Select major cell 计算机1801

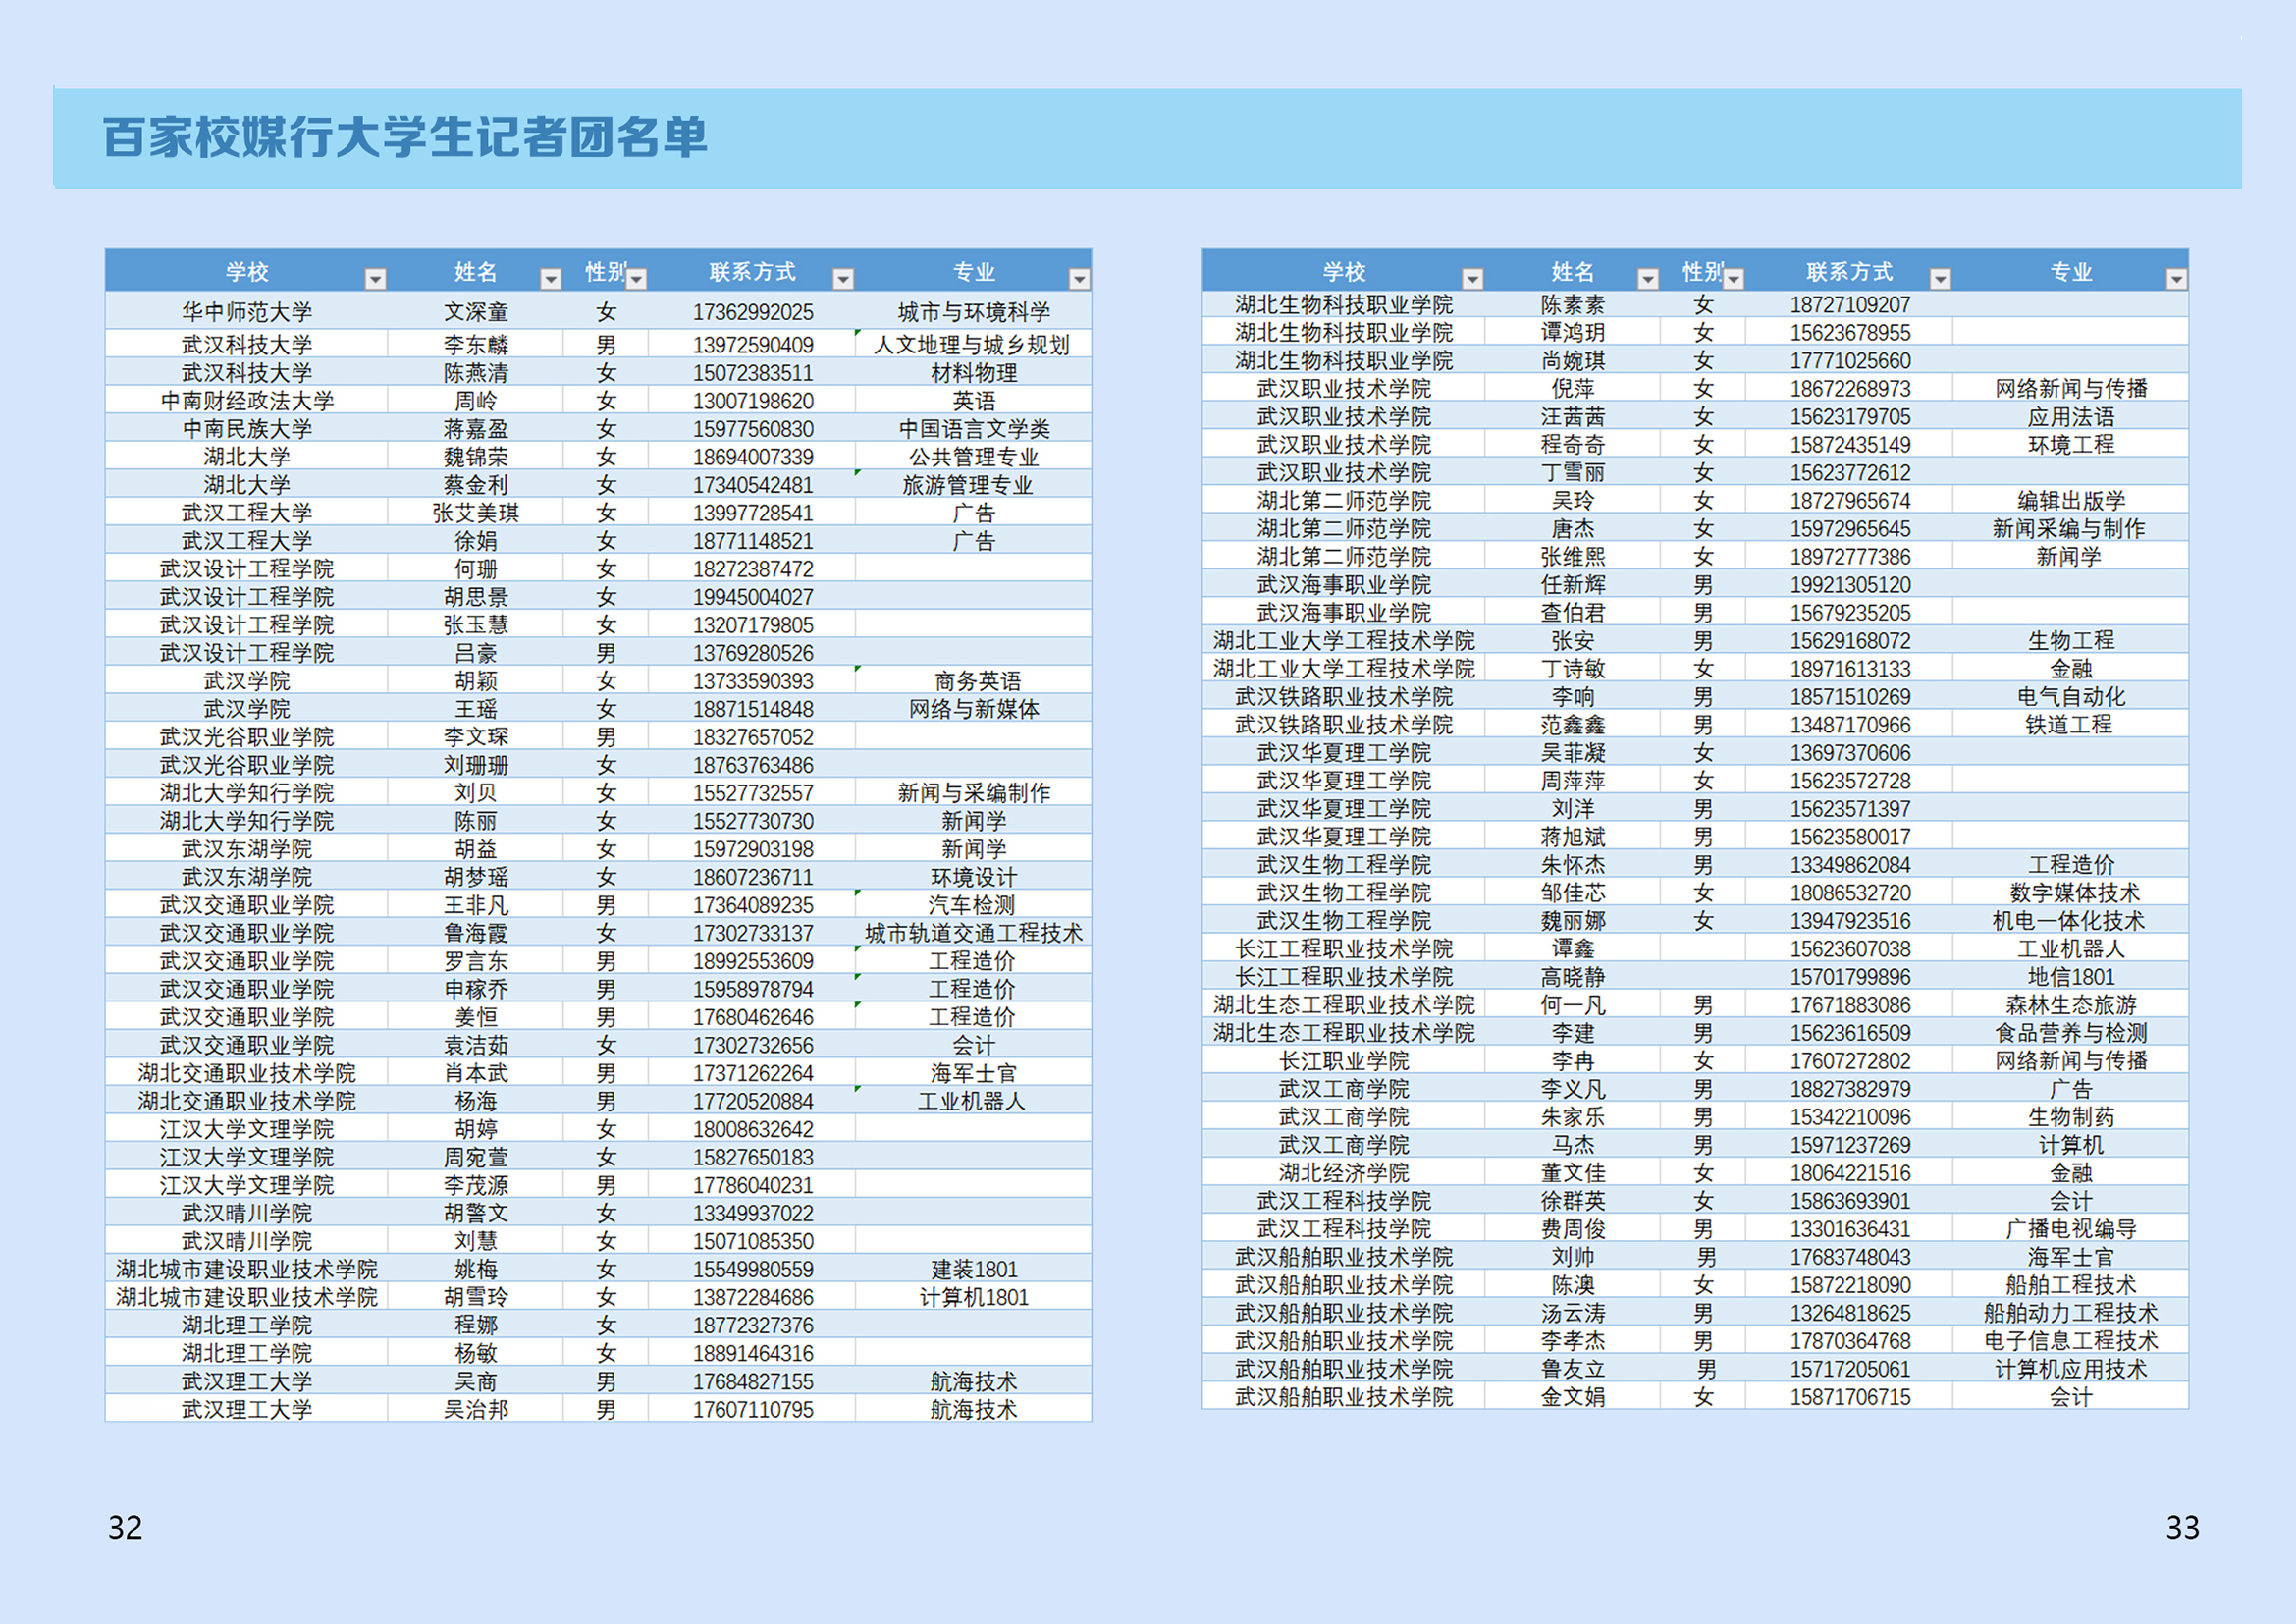coord(974,1296)
